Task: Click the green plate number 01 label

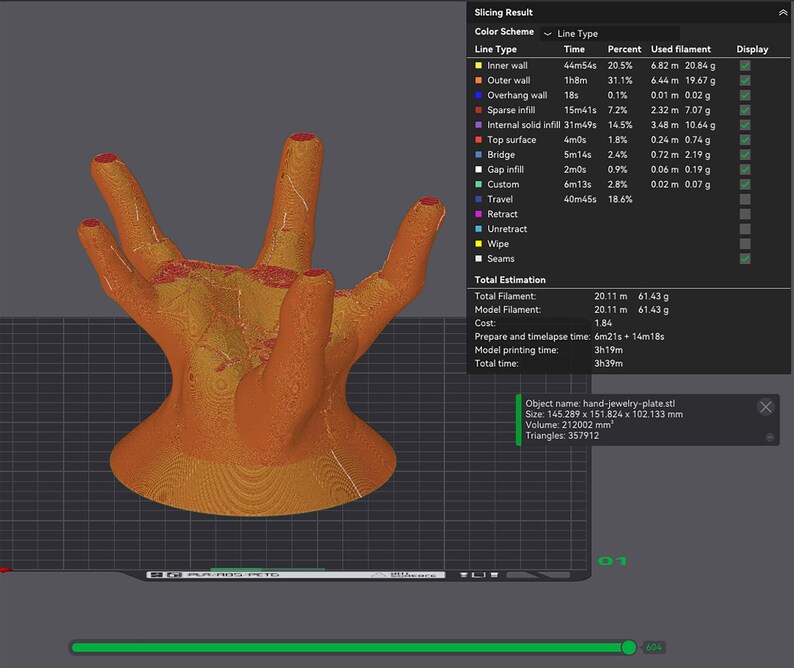Action: pos(612,561)
